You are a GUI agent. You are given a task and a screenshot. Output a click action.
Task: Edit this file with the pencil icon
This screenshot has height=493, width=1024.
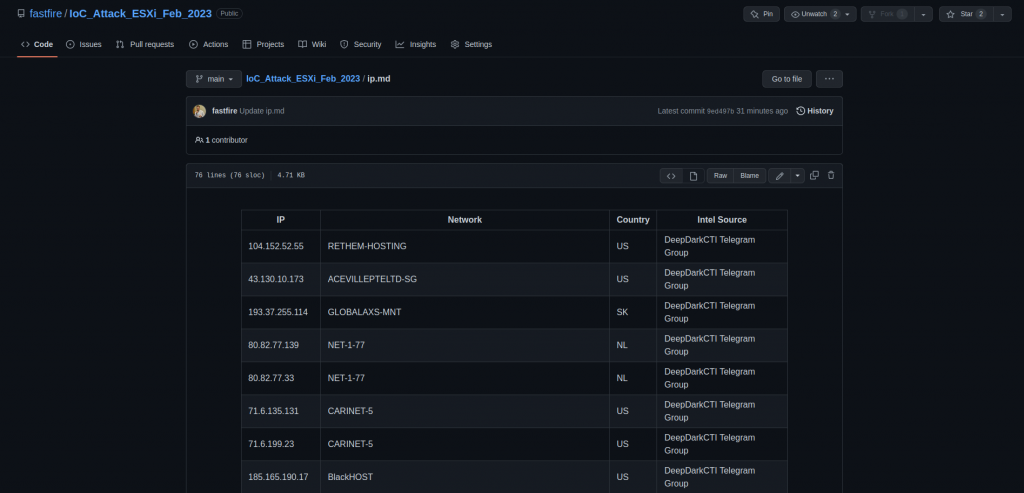[780, 176]
